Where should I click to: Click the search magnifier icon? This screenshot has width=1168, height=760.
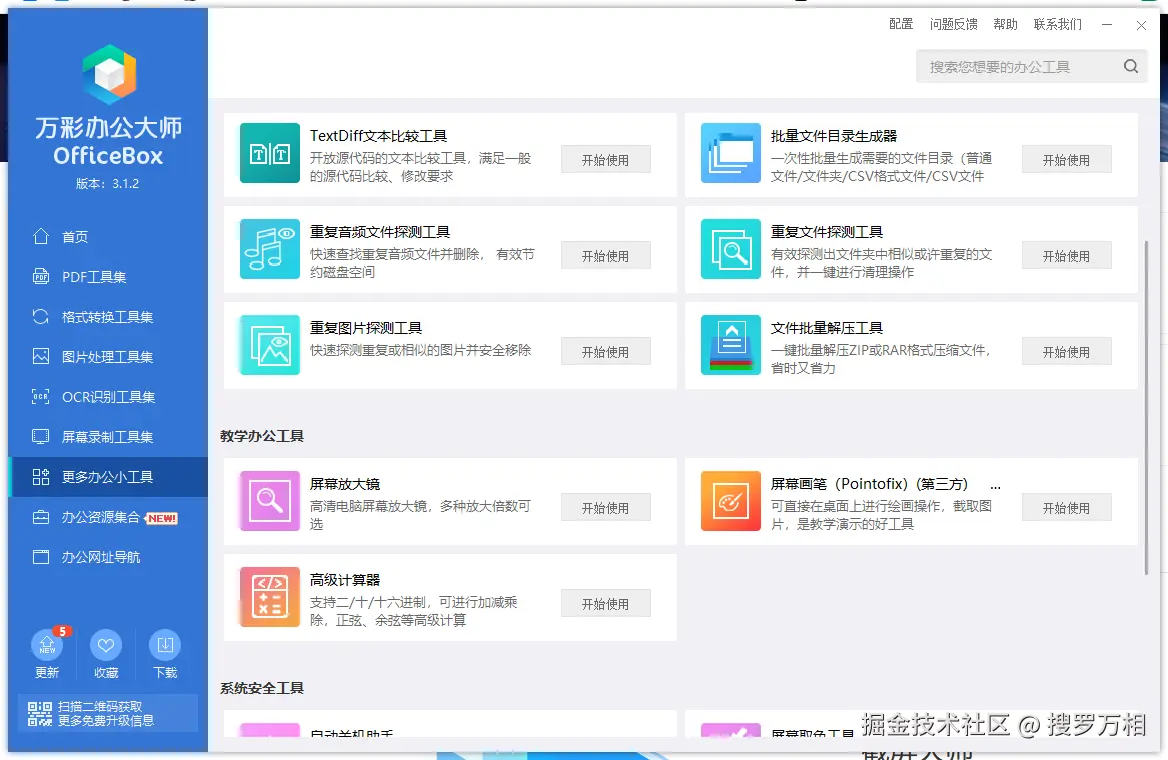[x=1131, y=66]
